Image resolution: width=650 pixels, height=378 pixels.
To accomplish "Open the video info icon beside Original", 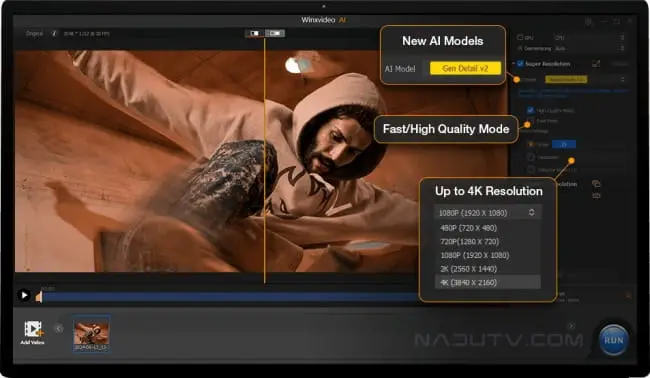I will tap(54, 34).
